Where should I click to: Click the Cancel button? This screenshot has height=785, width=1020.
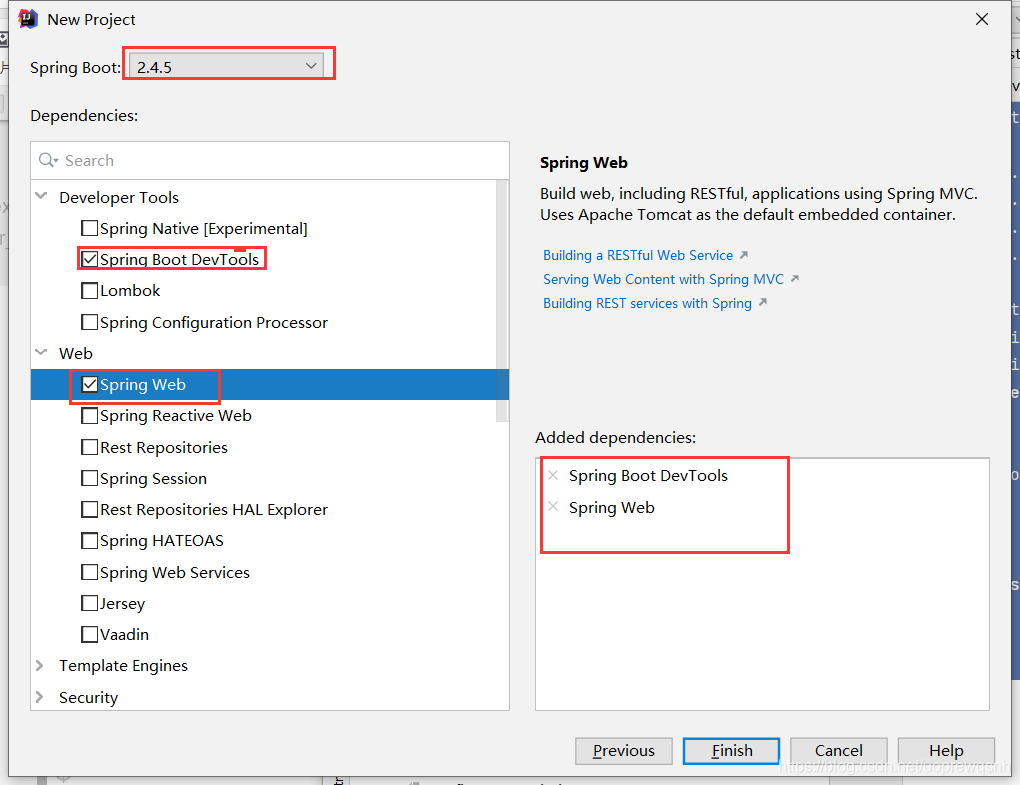click(x=839, y=751)
